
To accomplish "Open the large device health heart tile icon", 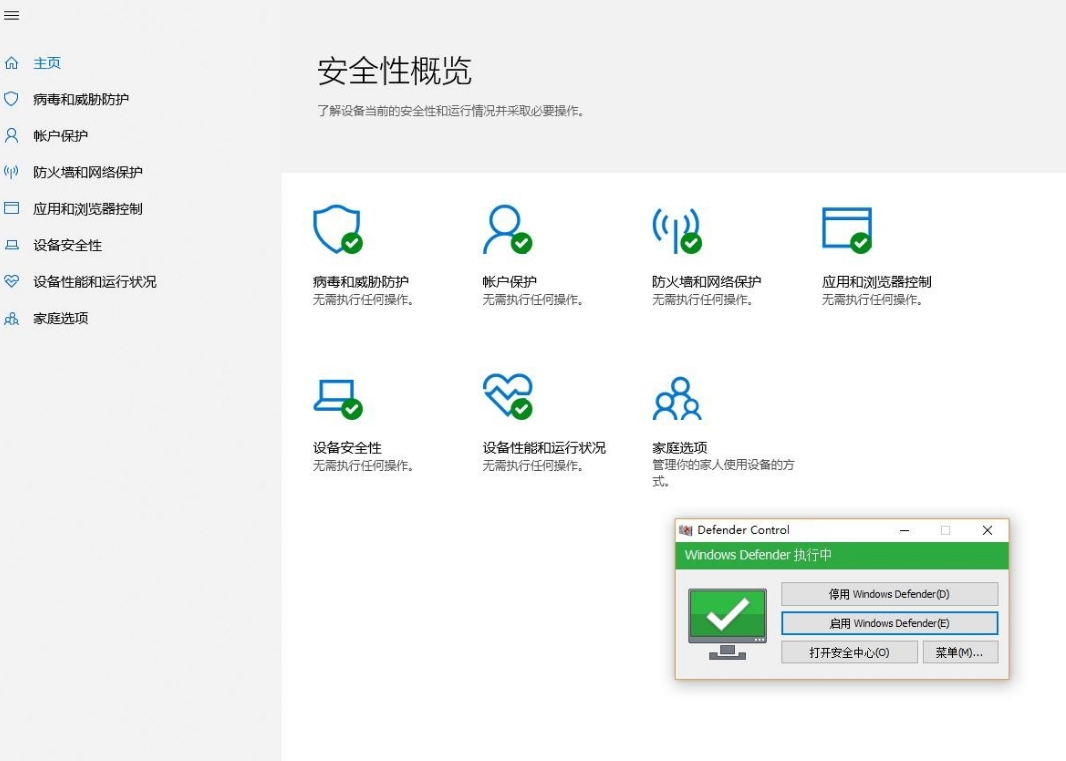I will (507, 395).
